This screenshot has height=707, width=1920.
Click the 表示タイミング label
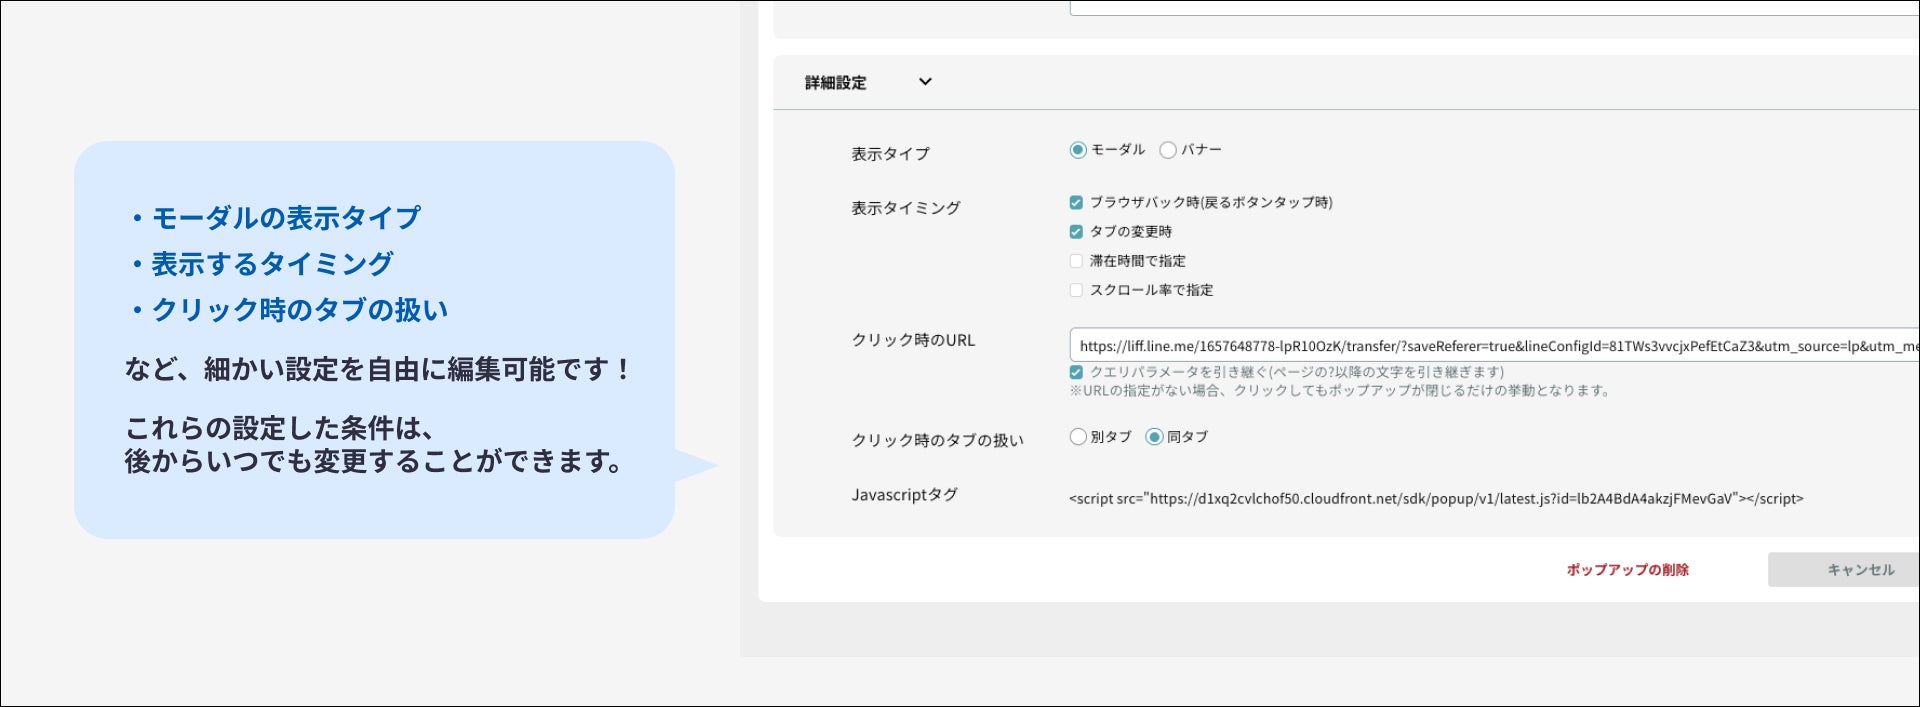coord(905,208)
